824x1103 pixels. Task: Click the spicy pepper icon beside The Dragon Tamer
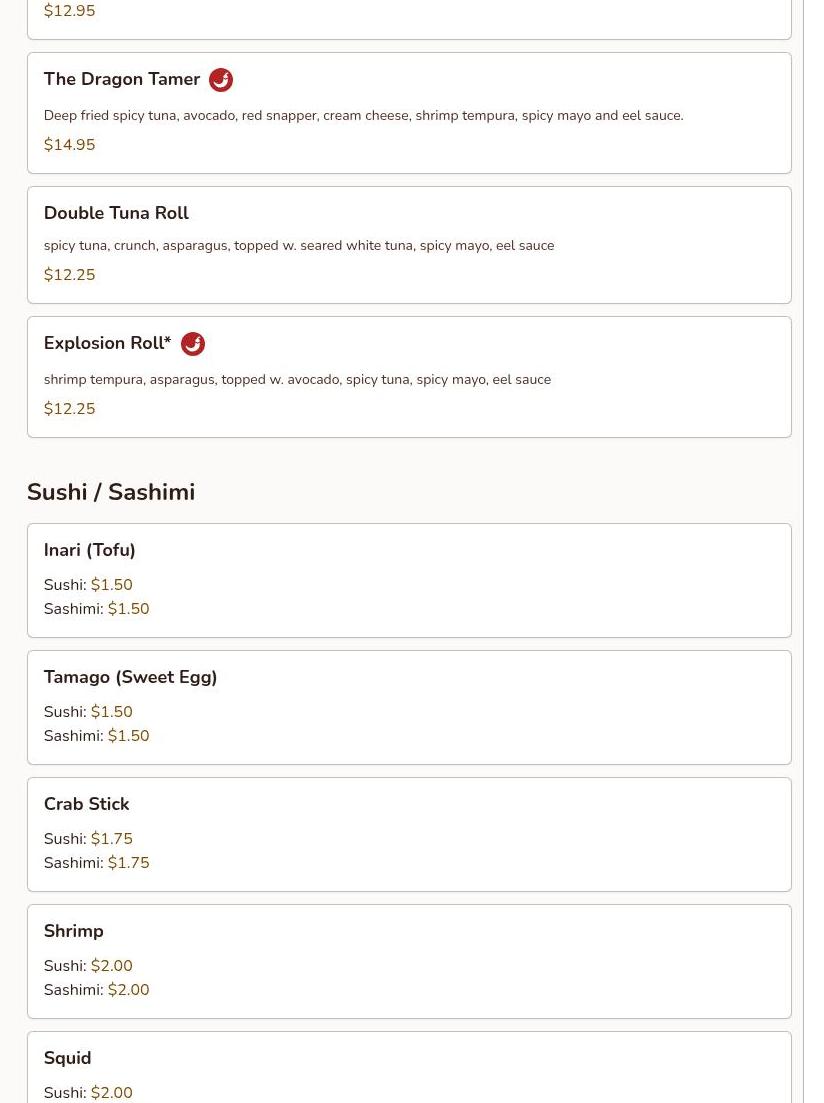pyautogui.click(x=221, y=80)
